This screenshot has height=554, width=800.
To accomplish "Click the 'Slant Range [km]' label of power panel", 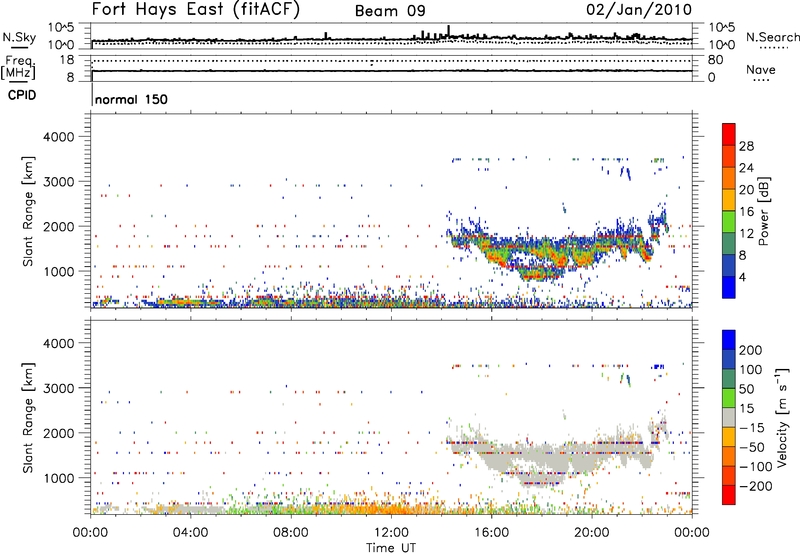I will click(x=28, y=211).
